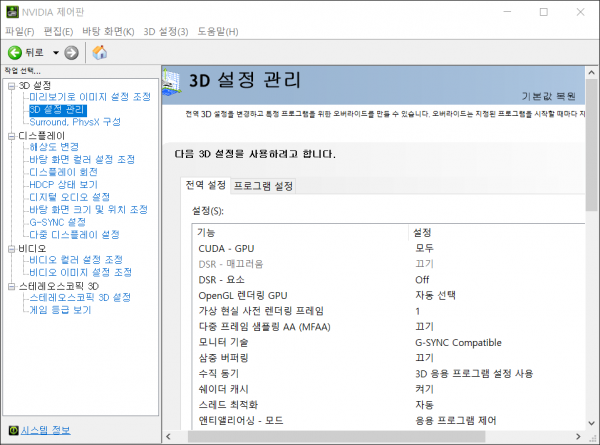600x445 pixels.
Task: Click the 설정 column header
Action: tap(497, 233)
